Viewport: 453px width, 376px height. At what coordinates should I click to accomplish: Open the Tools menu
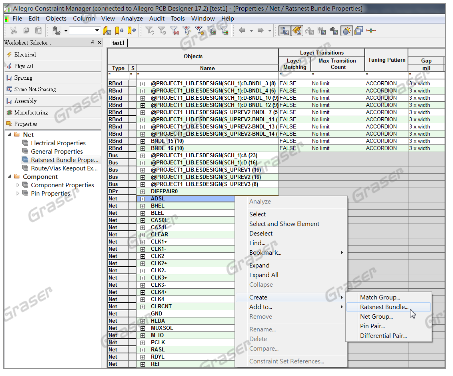tap(178, 19)
